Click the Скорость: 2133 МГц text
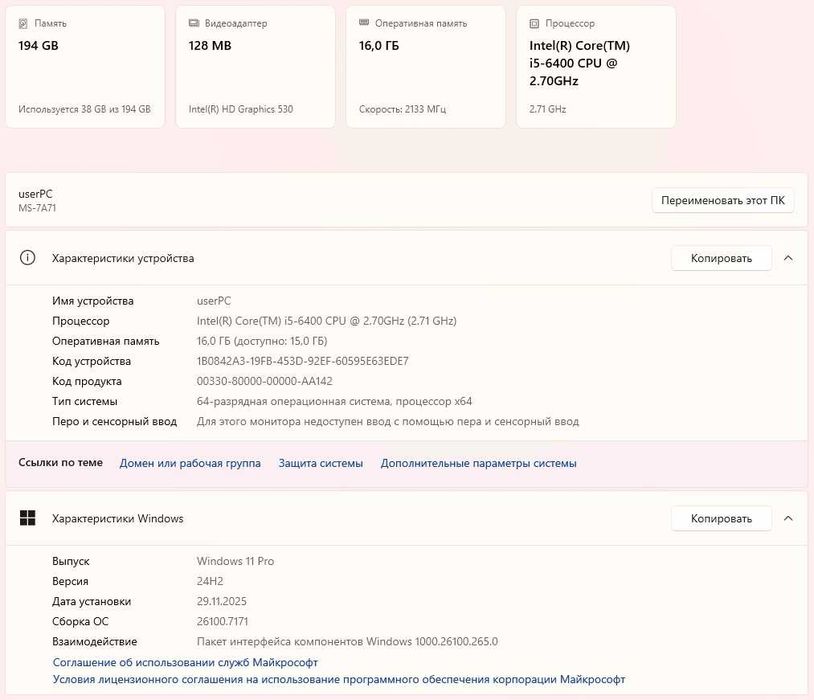The image size is (814, 700). [402, 109]
